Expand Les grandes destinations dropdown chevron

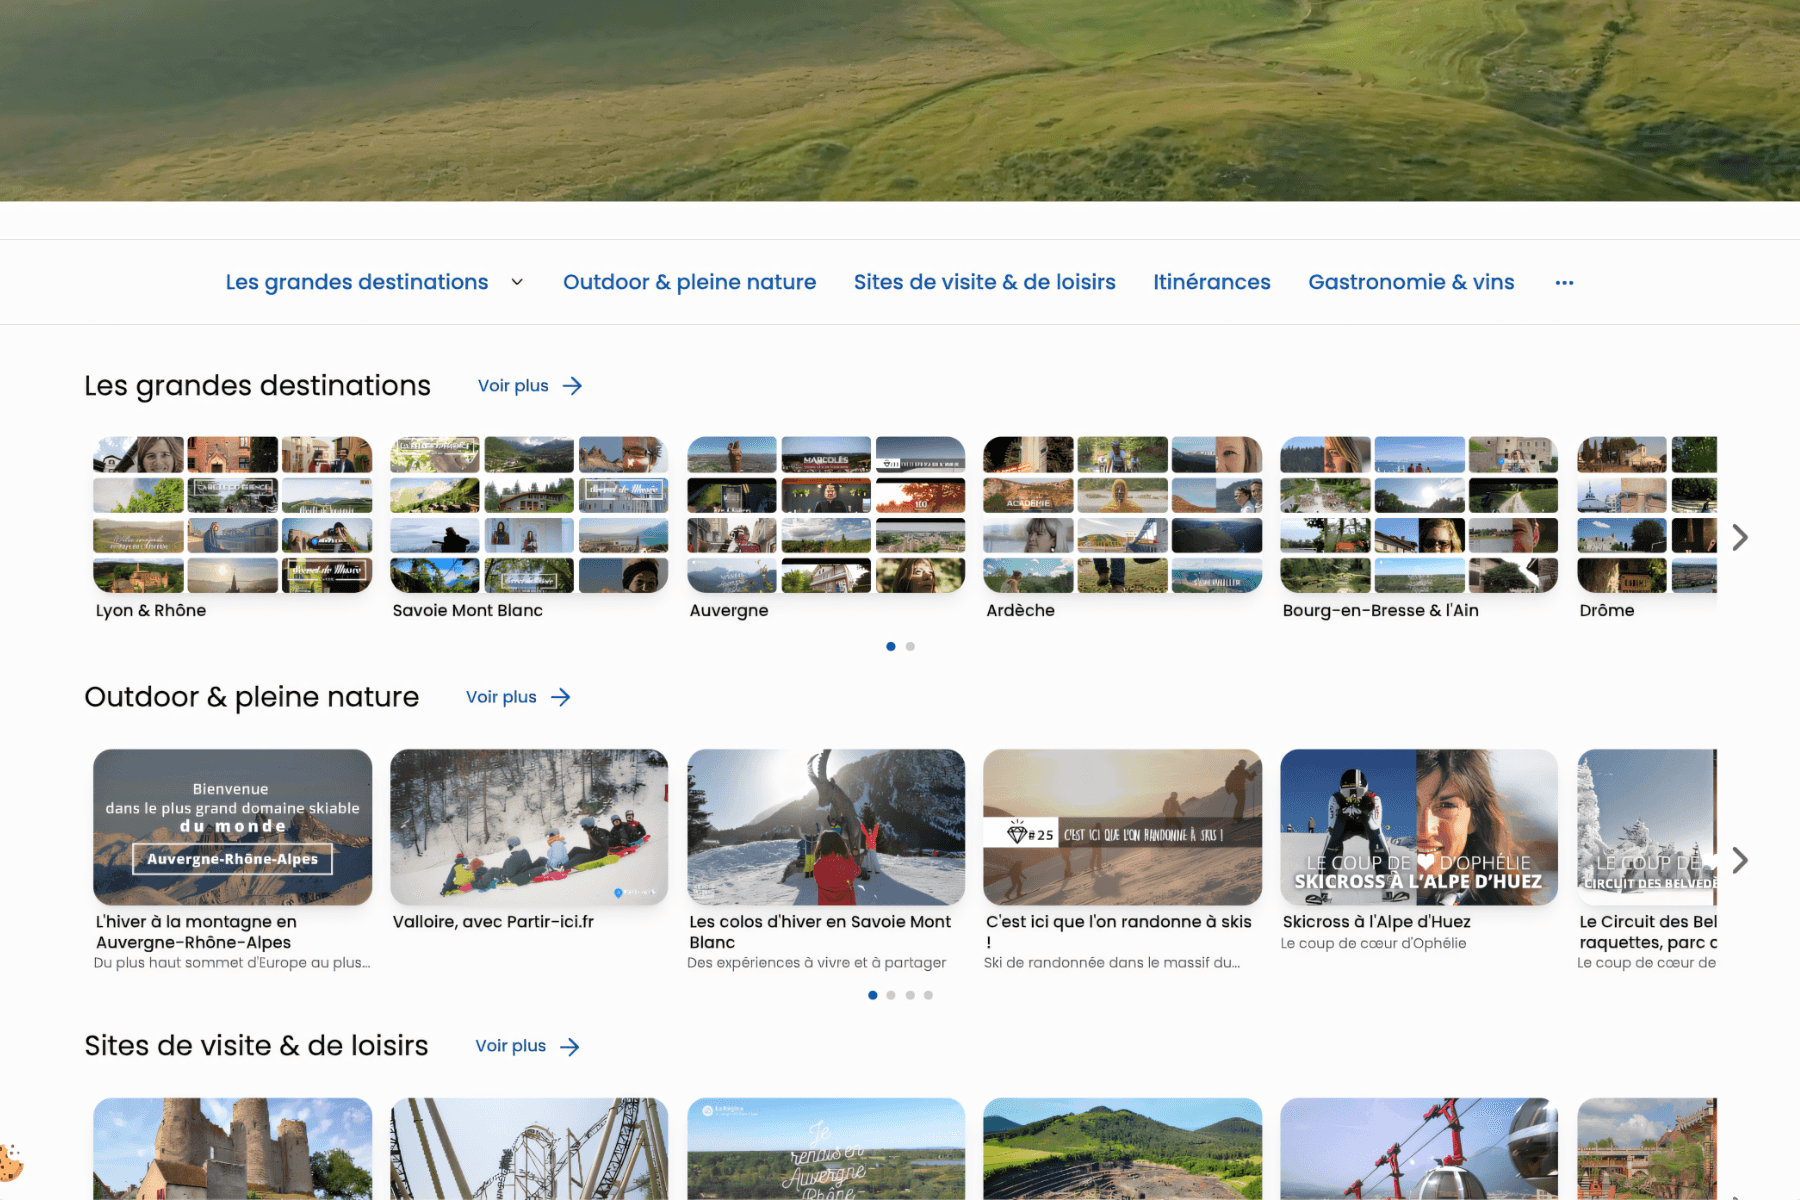coord(517,282)
